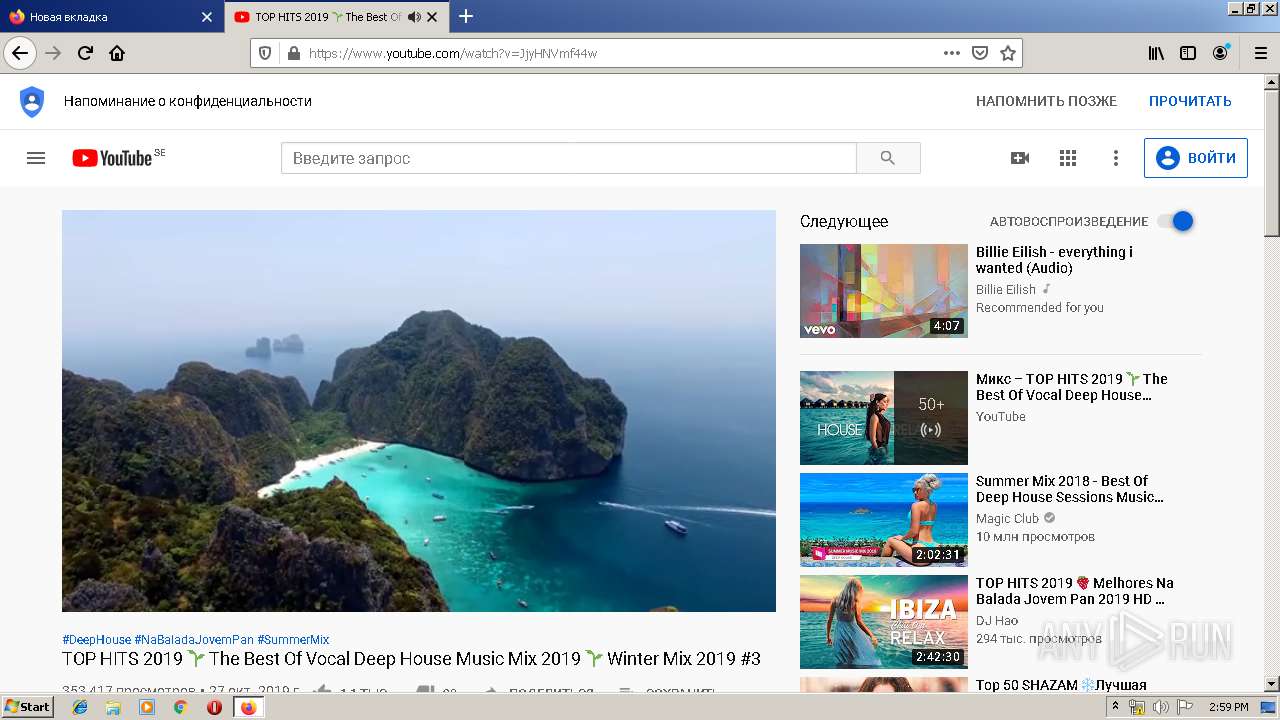Click the tracking protection shield icon
Screen dimensions: 1280x720
(x=265, y=53)
